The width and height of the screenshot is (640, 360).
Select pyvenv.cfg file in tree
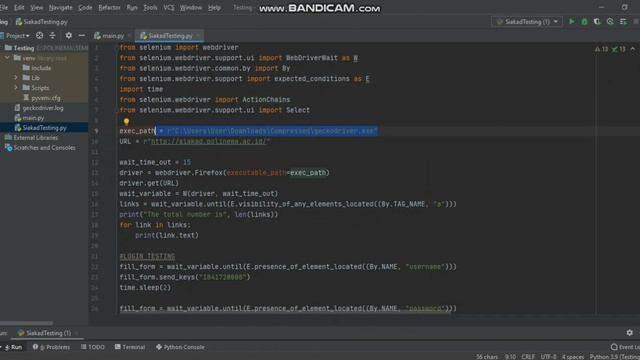click(x=42, y=98)
